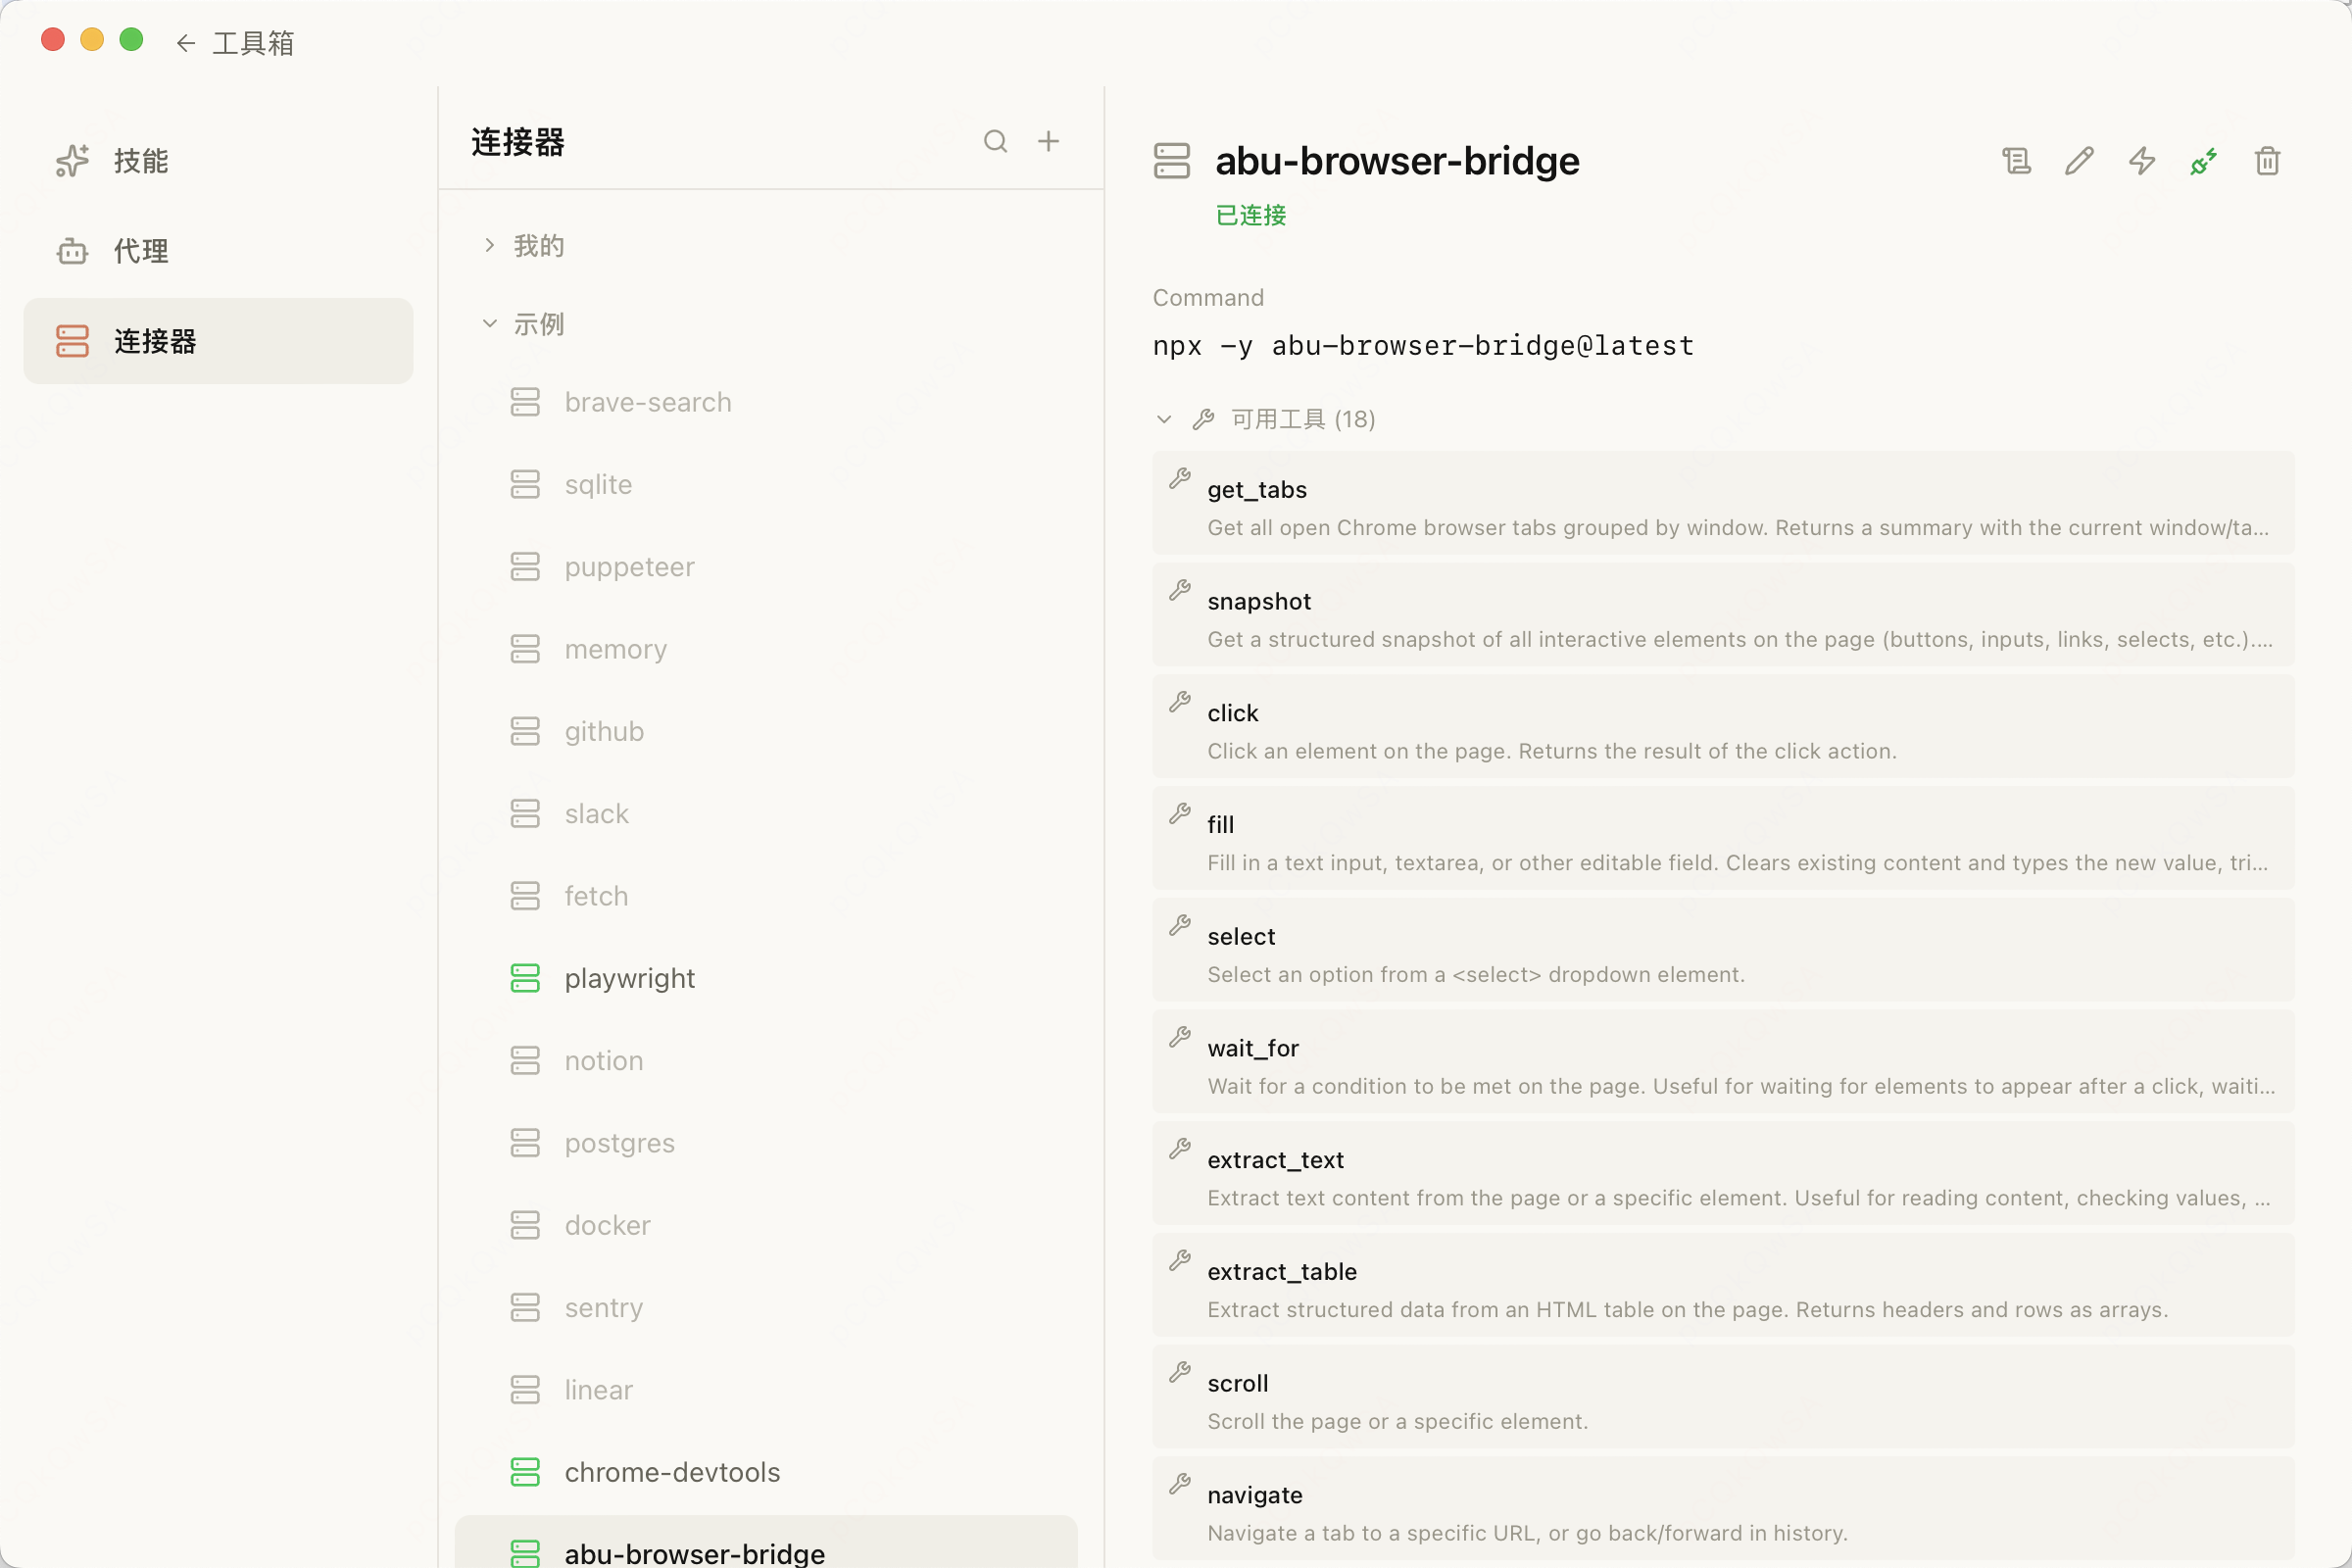
Task: Toggle connection with the green plug icon
Action: pyautogui.click(x=2204, y=161)
